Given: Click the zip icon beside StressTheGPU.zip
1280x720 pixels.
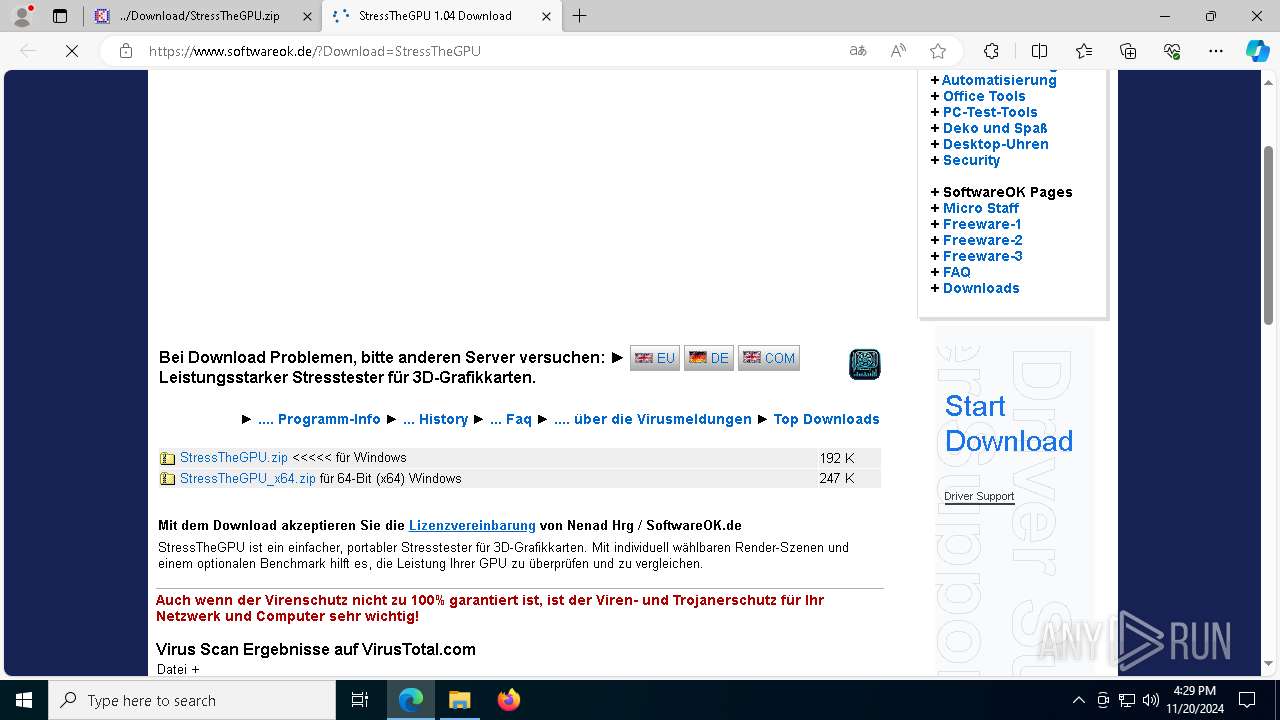Looking at the screenshot, I should click(x=168, y=458).
